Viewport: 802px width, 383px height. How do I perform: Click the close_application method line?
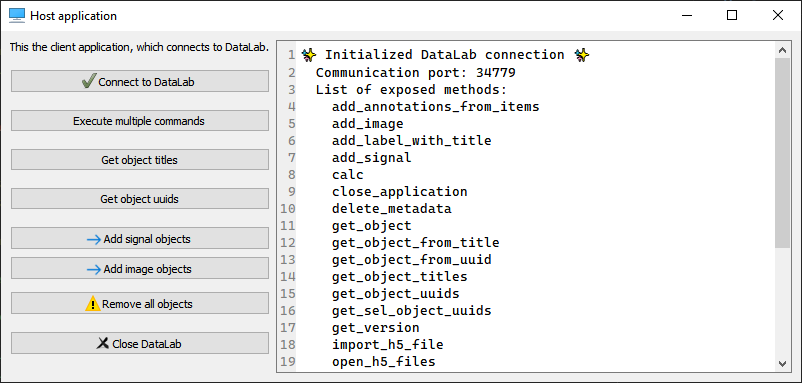tap(399, 192)
